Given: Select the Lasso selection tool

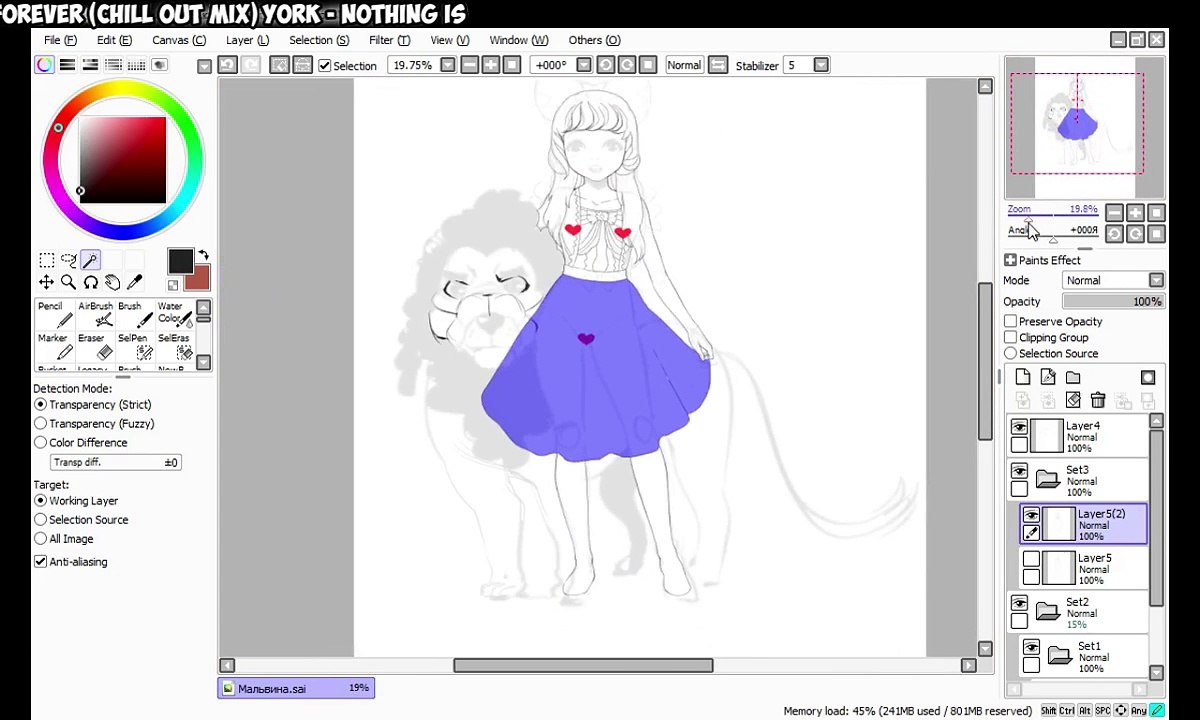Looking at the screenshot, I should coord(68,260).
